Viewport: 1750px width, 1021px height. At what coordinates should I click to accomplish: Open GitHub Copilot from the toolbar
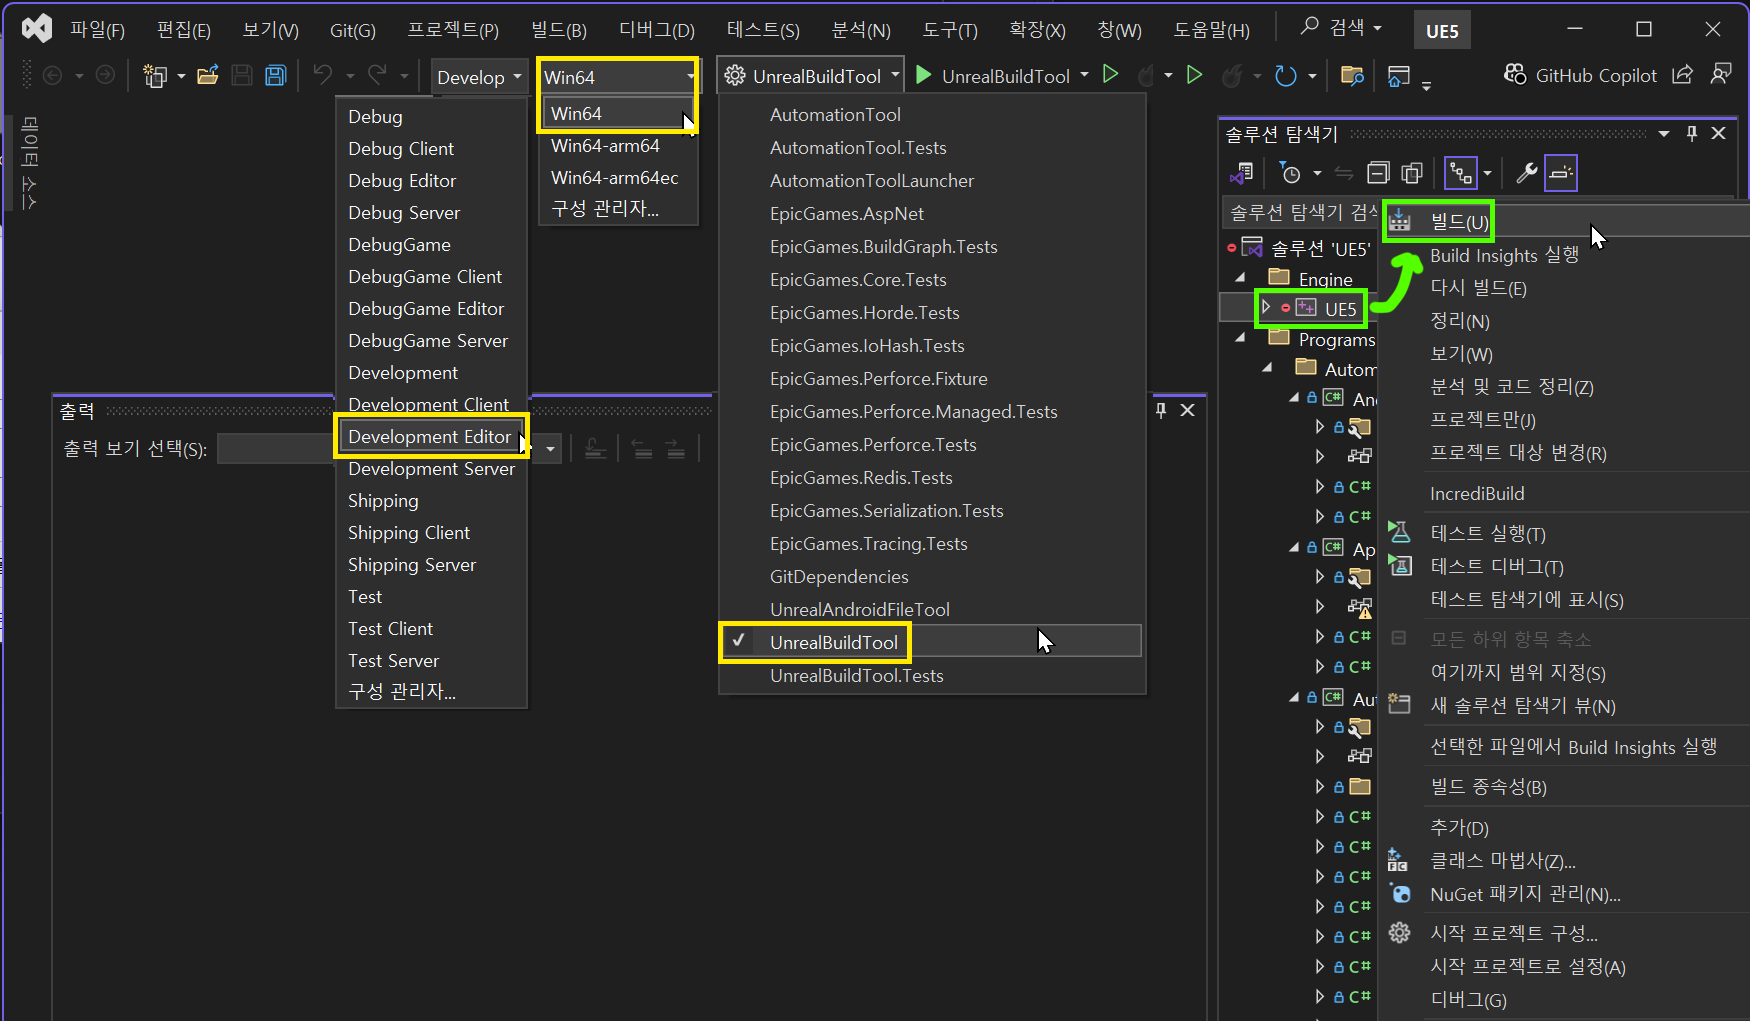tap(1580, 75)
